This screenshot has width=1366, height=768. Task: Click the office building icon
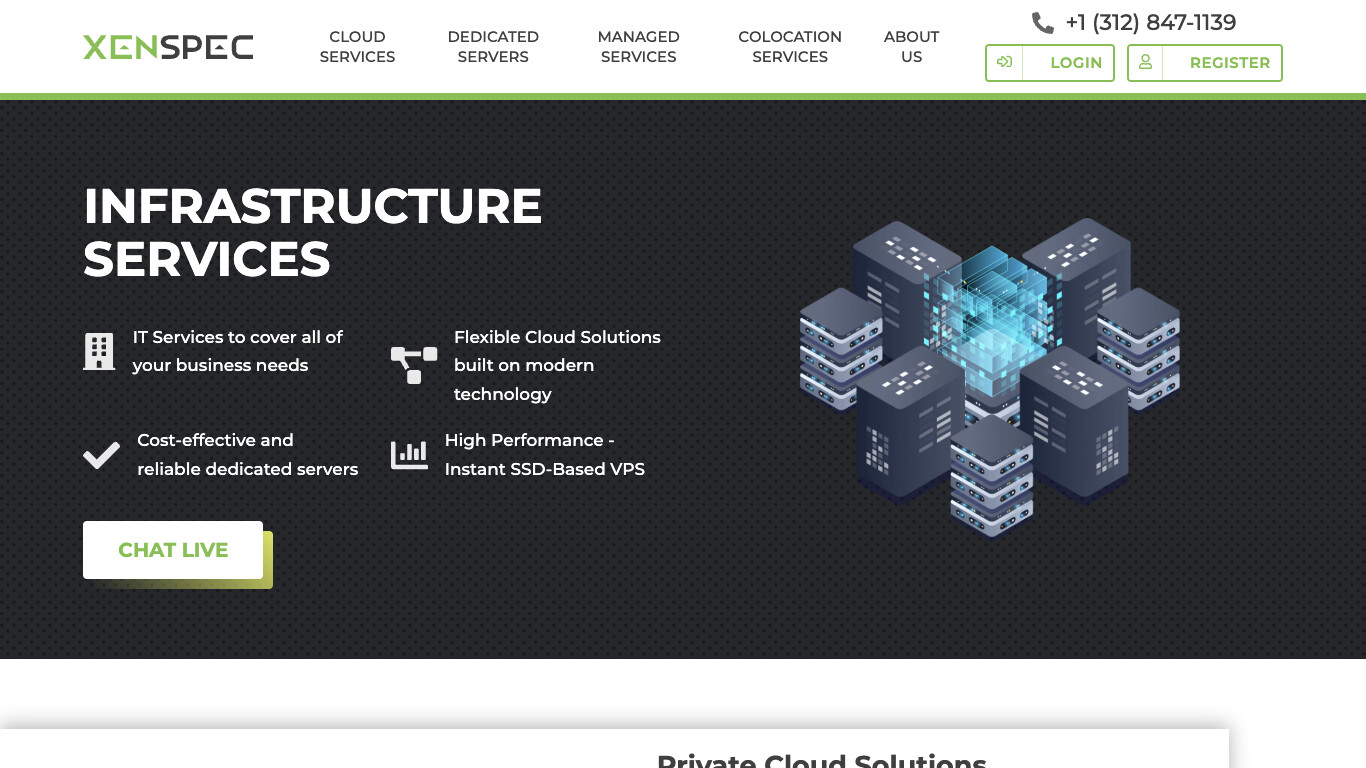98,352
